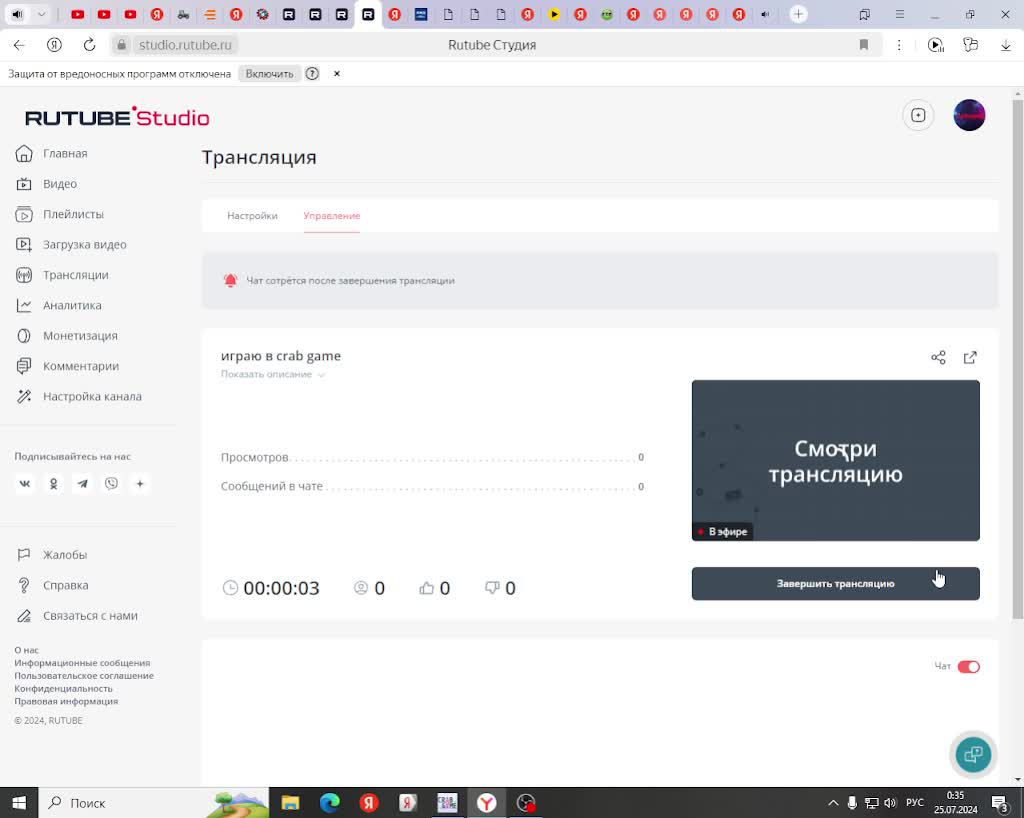The width and height of the screenshot is (1024, 818).
Task: Click the help question mark in protection bar
Action: click(312, 74)
